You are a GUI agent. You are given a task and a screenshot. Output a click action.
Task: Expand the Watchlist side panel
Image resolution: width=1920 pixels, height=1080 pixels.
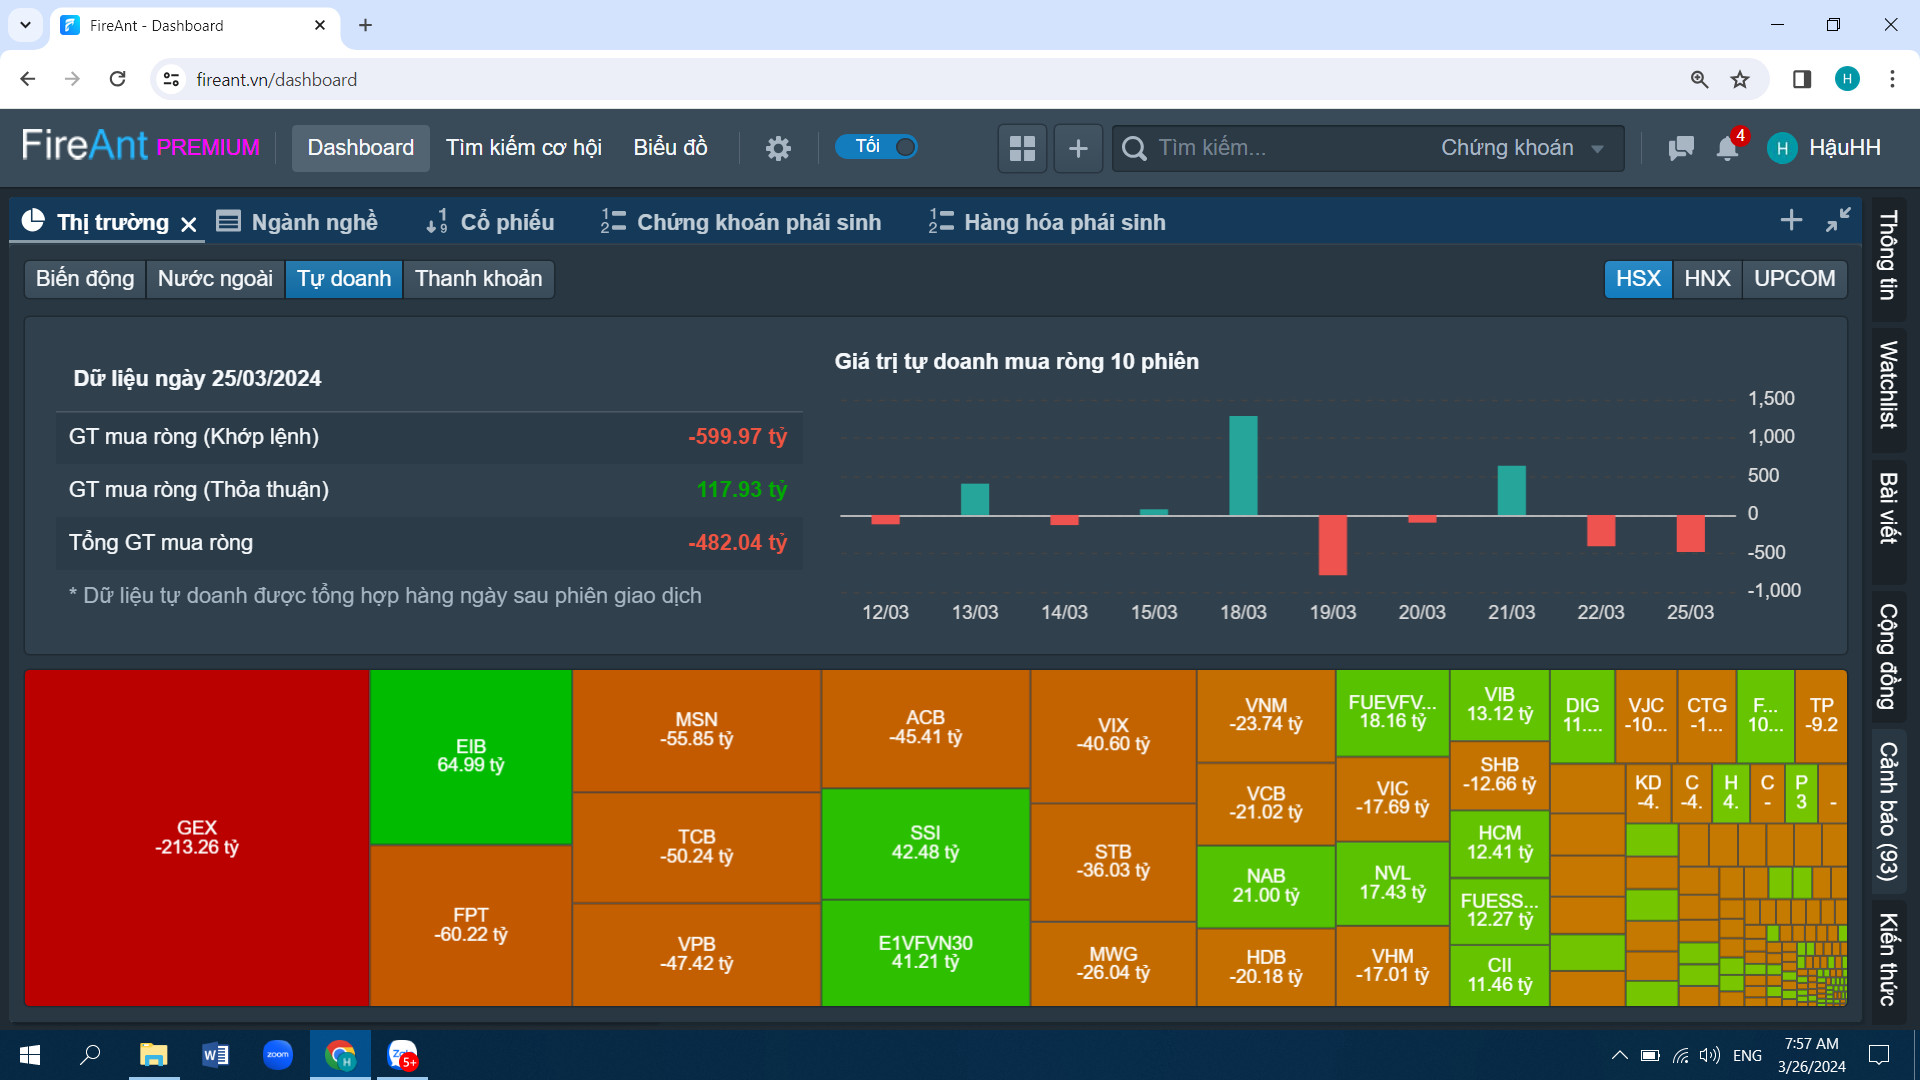click(1888, 385)
